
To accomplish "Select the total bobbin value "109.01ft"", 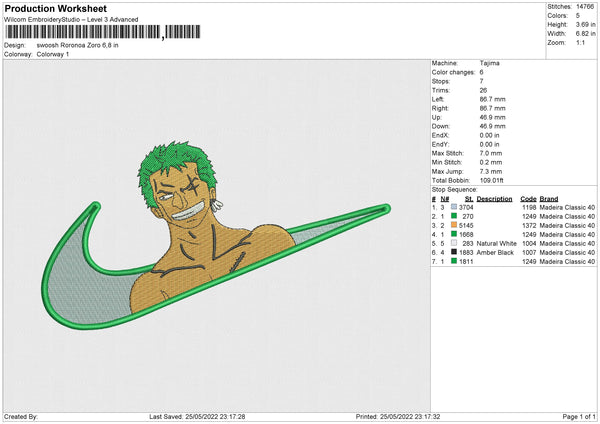I will pyautogui.click(x=491, y=180).
